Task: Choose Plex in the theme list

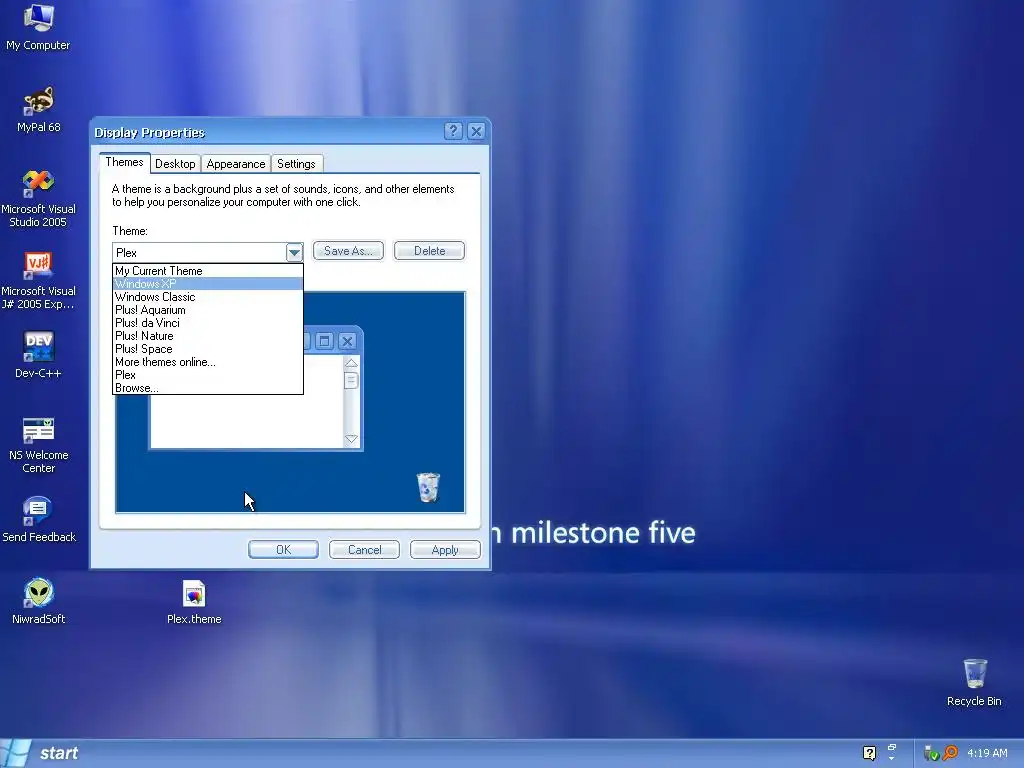Action: [208, 375]
